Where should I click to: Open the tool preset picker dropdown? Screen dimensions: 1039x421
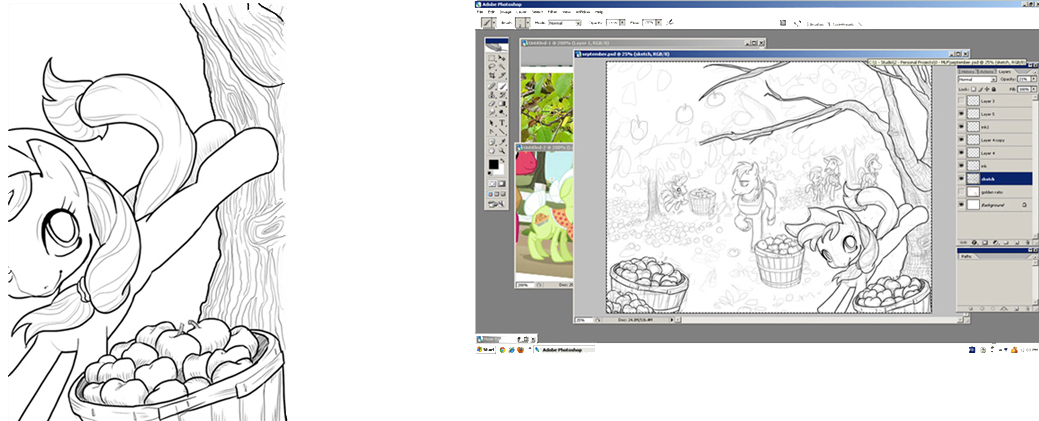[x=494, y=23]
